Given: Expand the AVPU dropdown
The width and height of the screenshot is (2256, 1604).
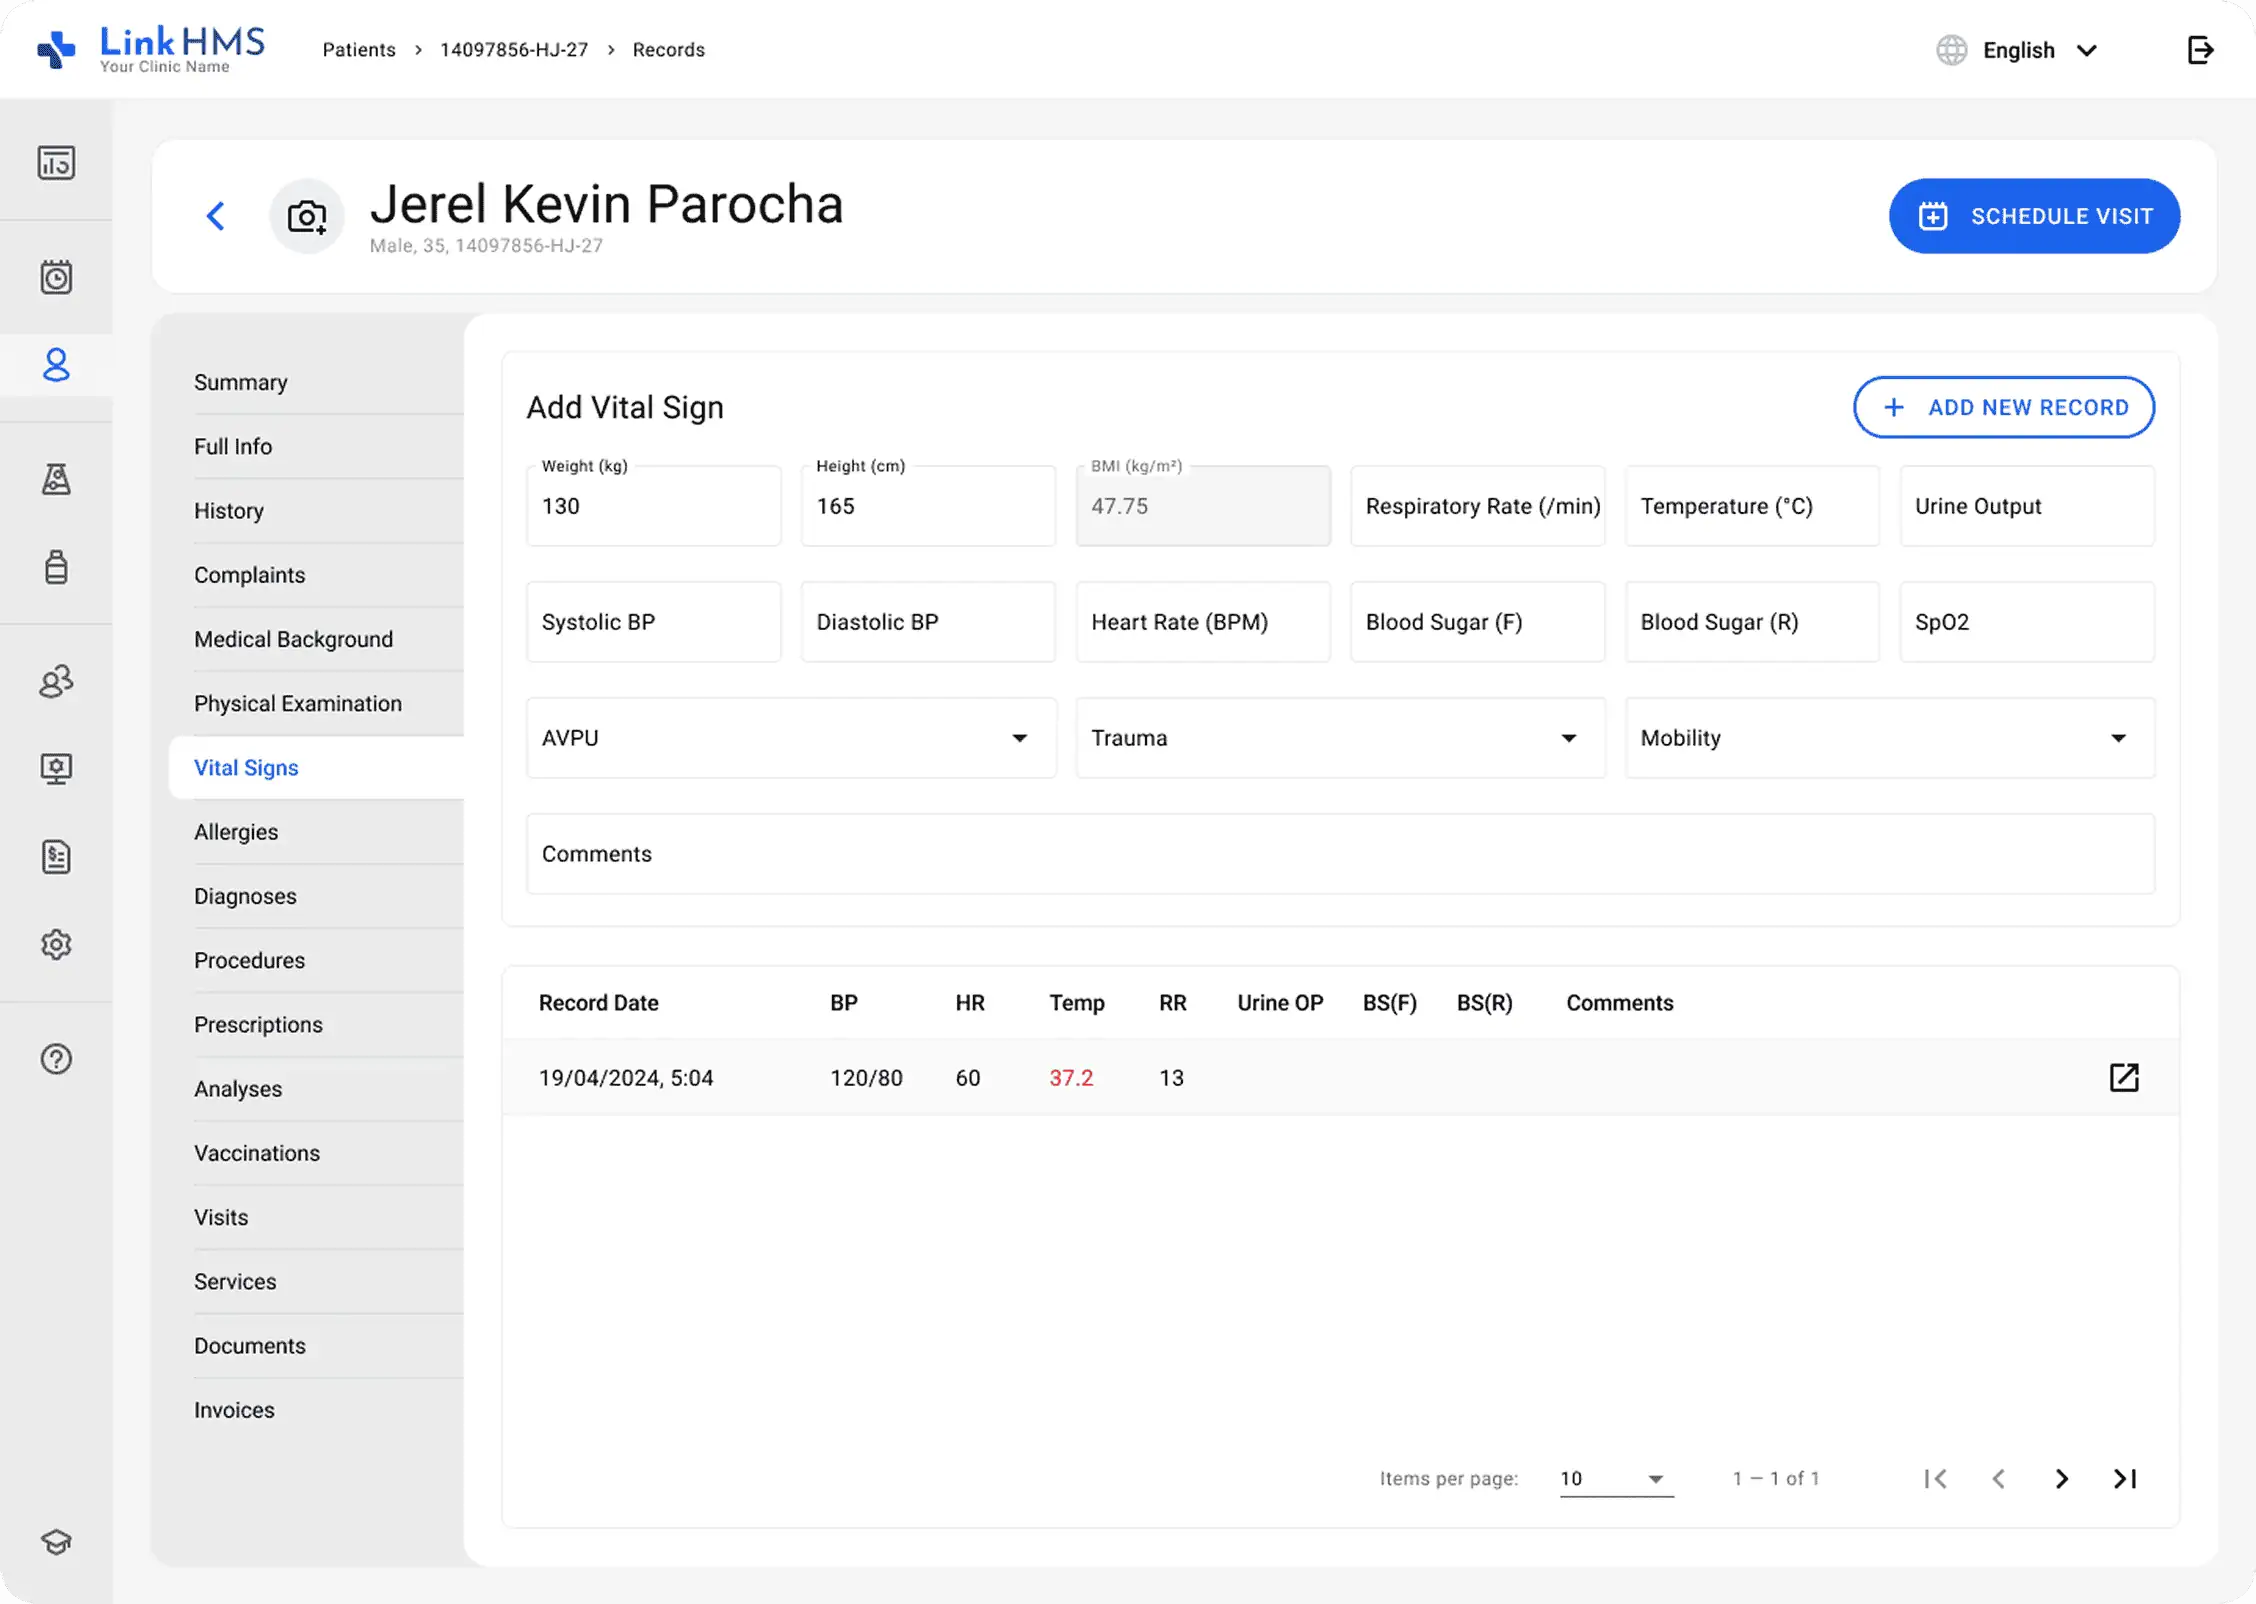Looking at the screenshot, I should click(790, 738).
